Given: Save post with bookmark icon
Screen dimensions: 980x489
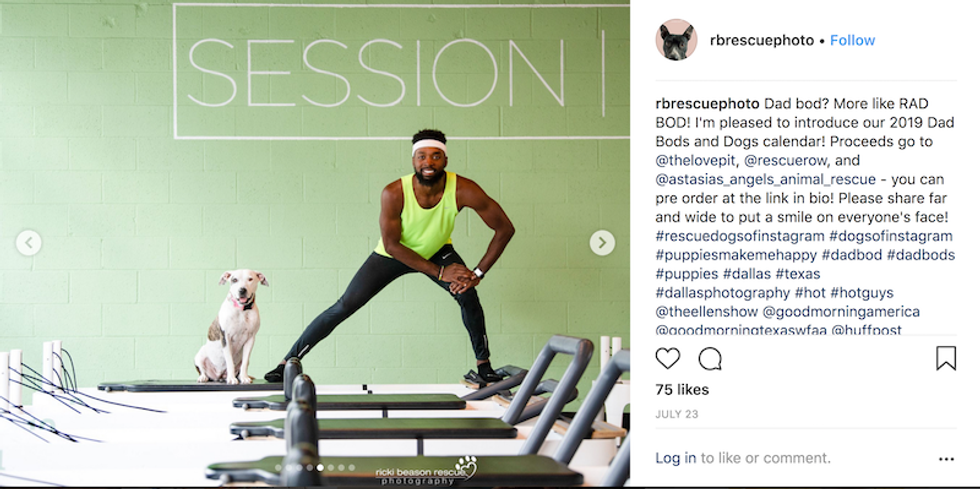Looking at the screenshot, I should [x=946, y=358].
